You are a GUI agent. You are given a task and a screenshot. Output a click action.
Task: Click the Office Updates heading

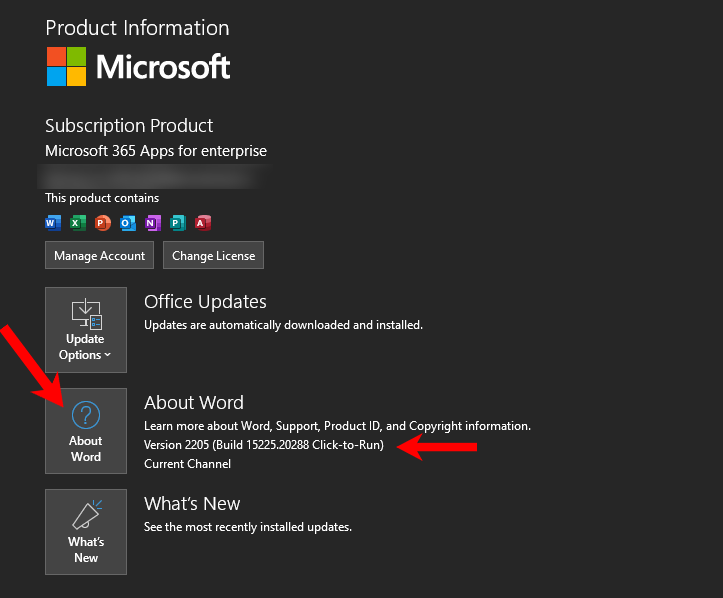pyautogui.click(x=205, y=302)
